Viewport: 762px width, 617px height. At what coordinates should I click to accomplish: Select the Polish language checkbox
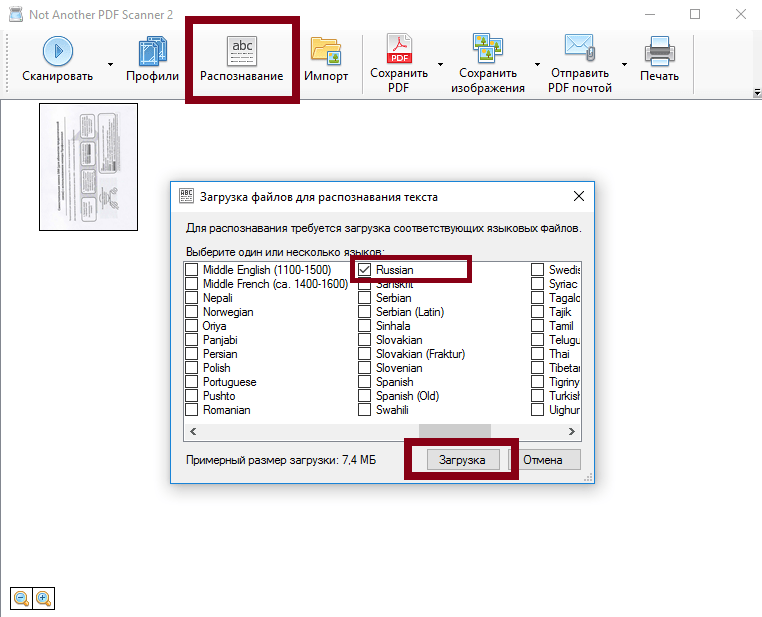(x=191, y=368)
